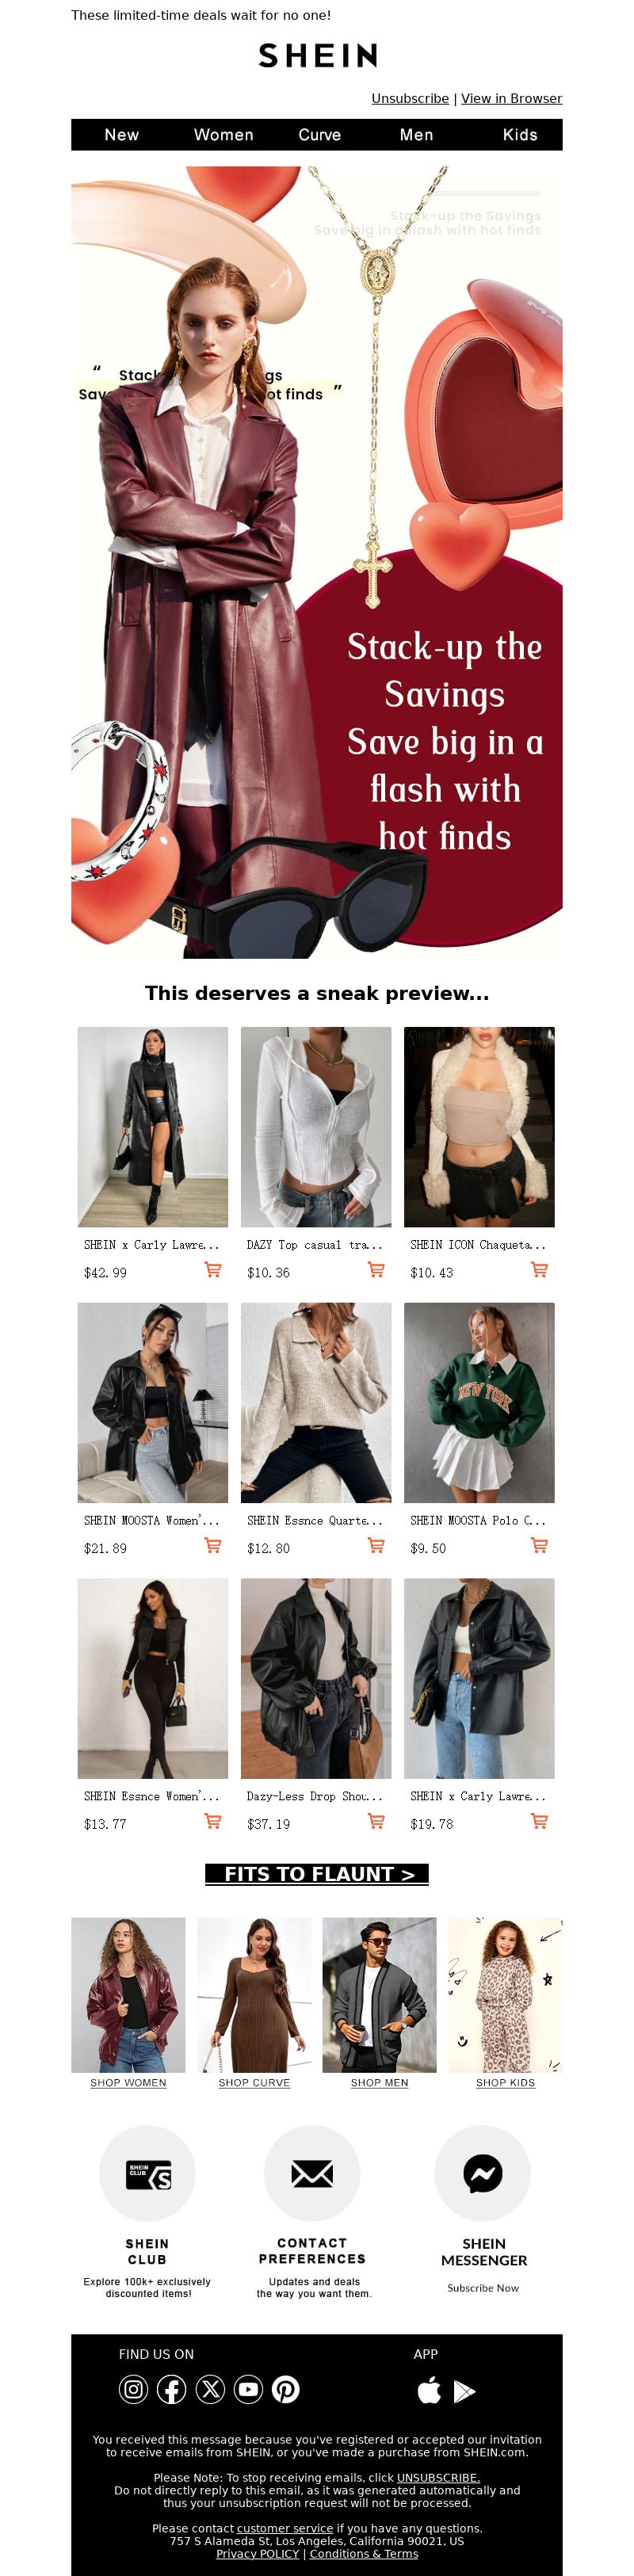Open SHEIN Facebook icon in footer
This screenshot has height=2576, width=634.
[x=171, y=2389]
